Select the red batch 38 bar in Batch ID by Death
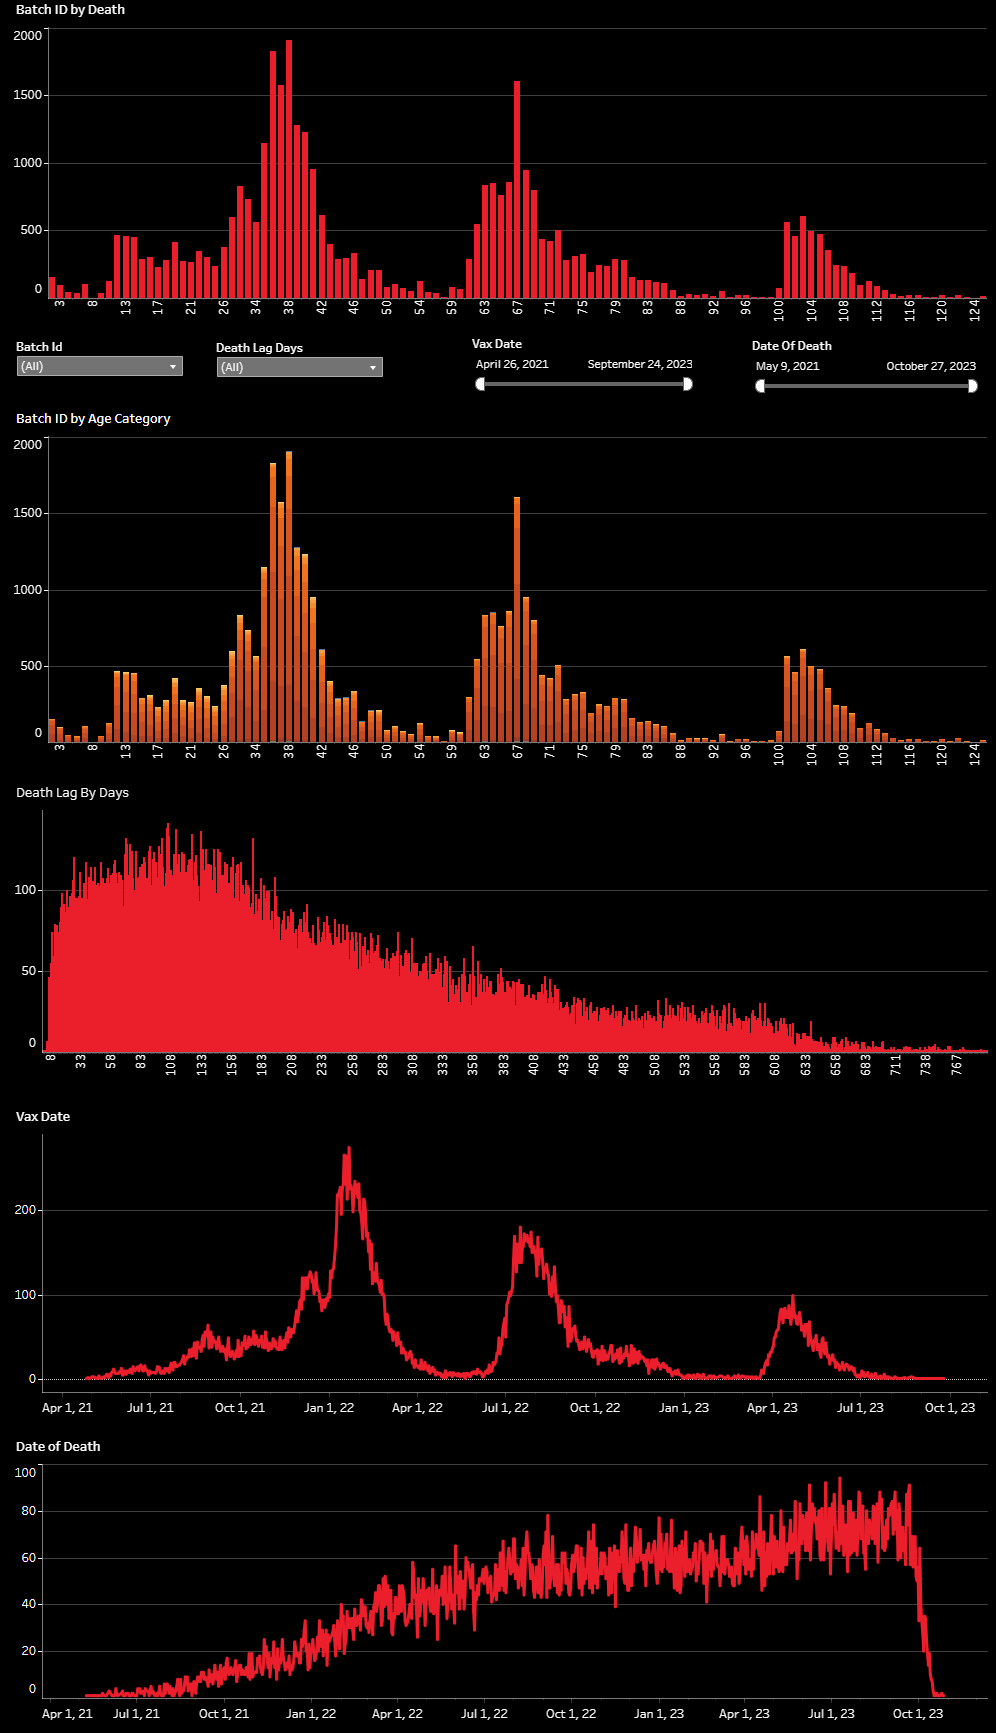Image resolution: width=996 pixels, height=1733 pixels. point(289,169)
